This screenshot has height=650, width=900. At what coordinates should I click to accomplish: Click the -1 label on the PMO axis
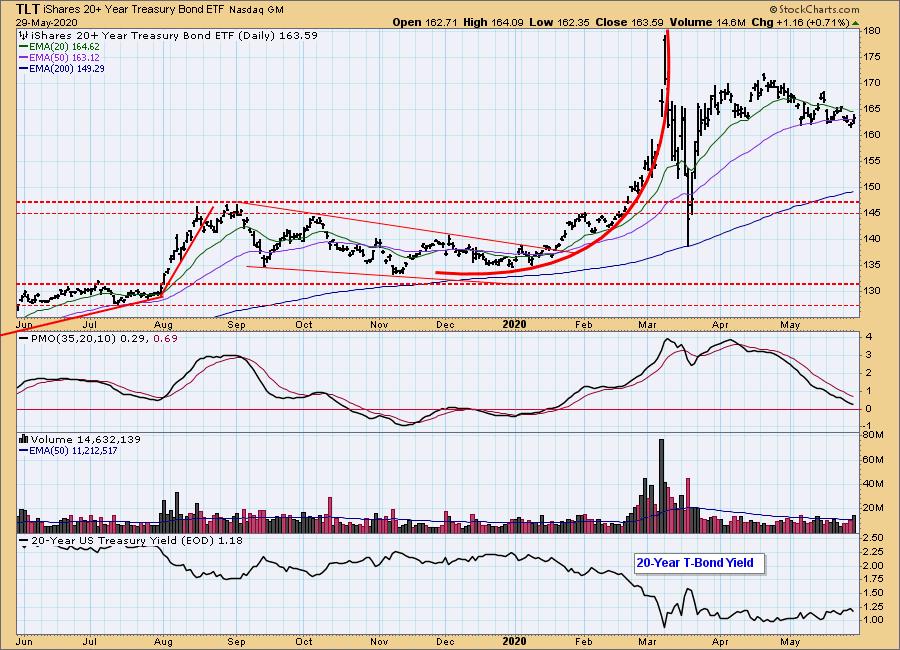(x=868, y=427)
